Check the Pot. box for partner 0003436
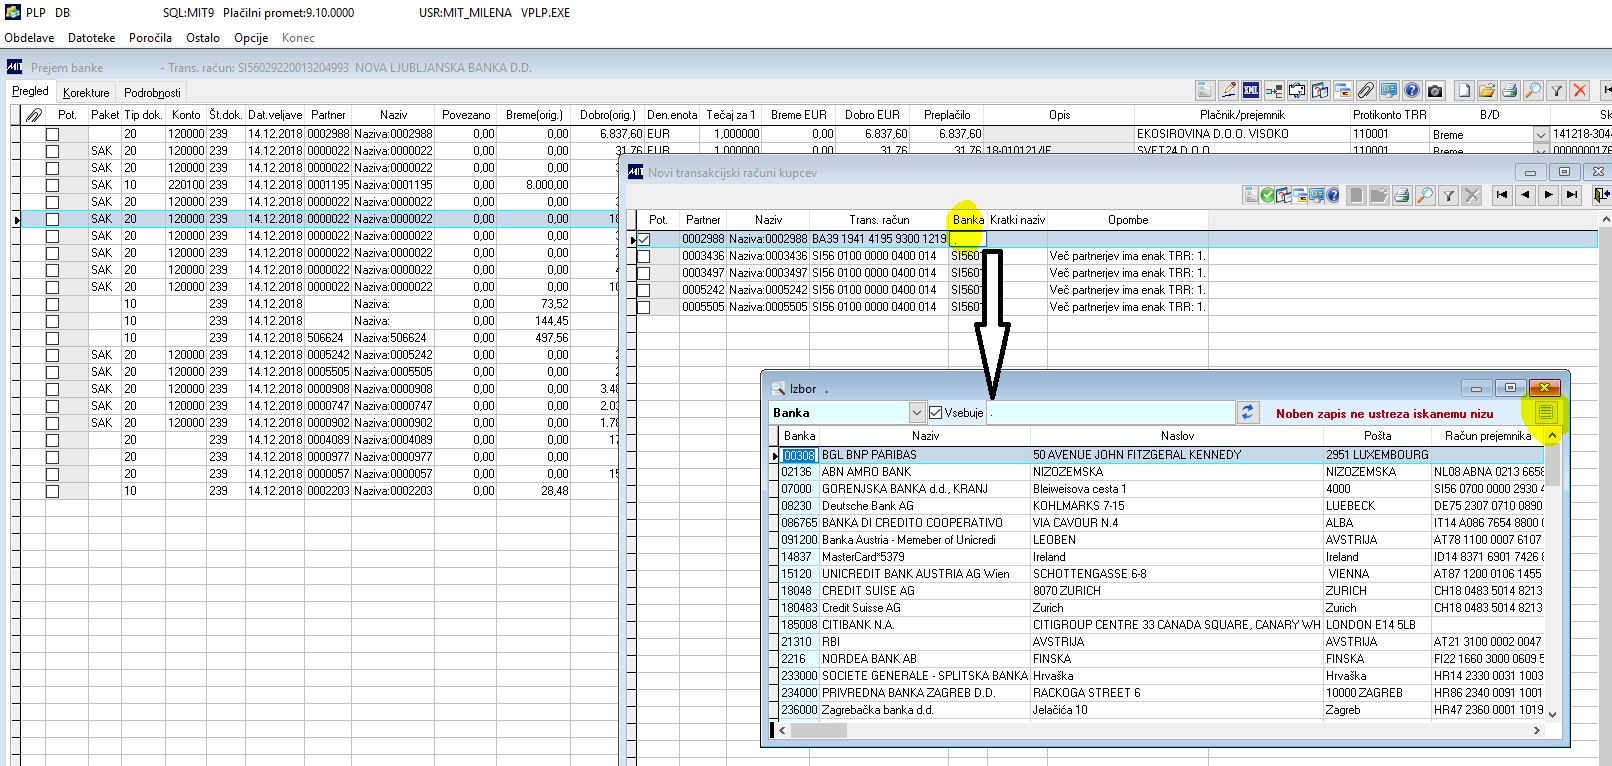The height and width of the screenshot is (766, 1612). pos(644,256)
